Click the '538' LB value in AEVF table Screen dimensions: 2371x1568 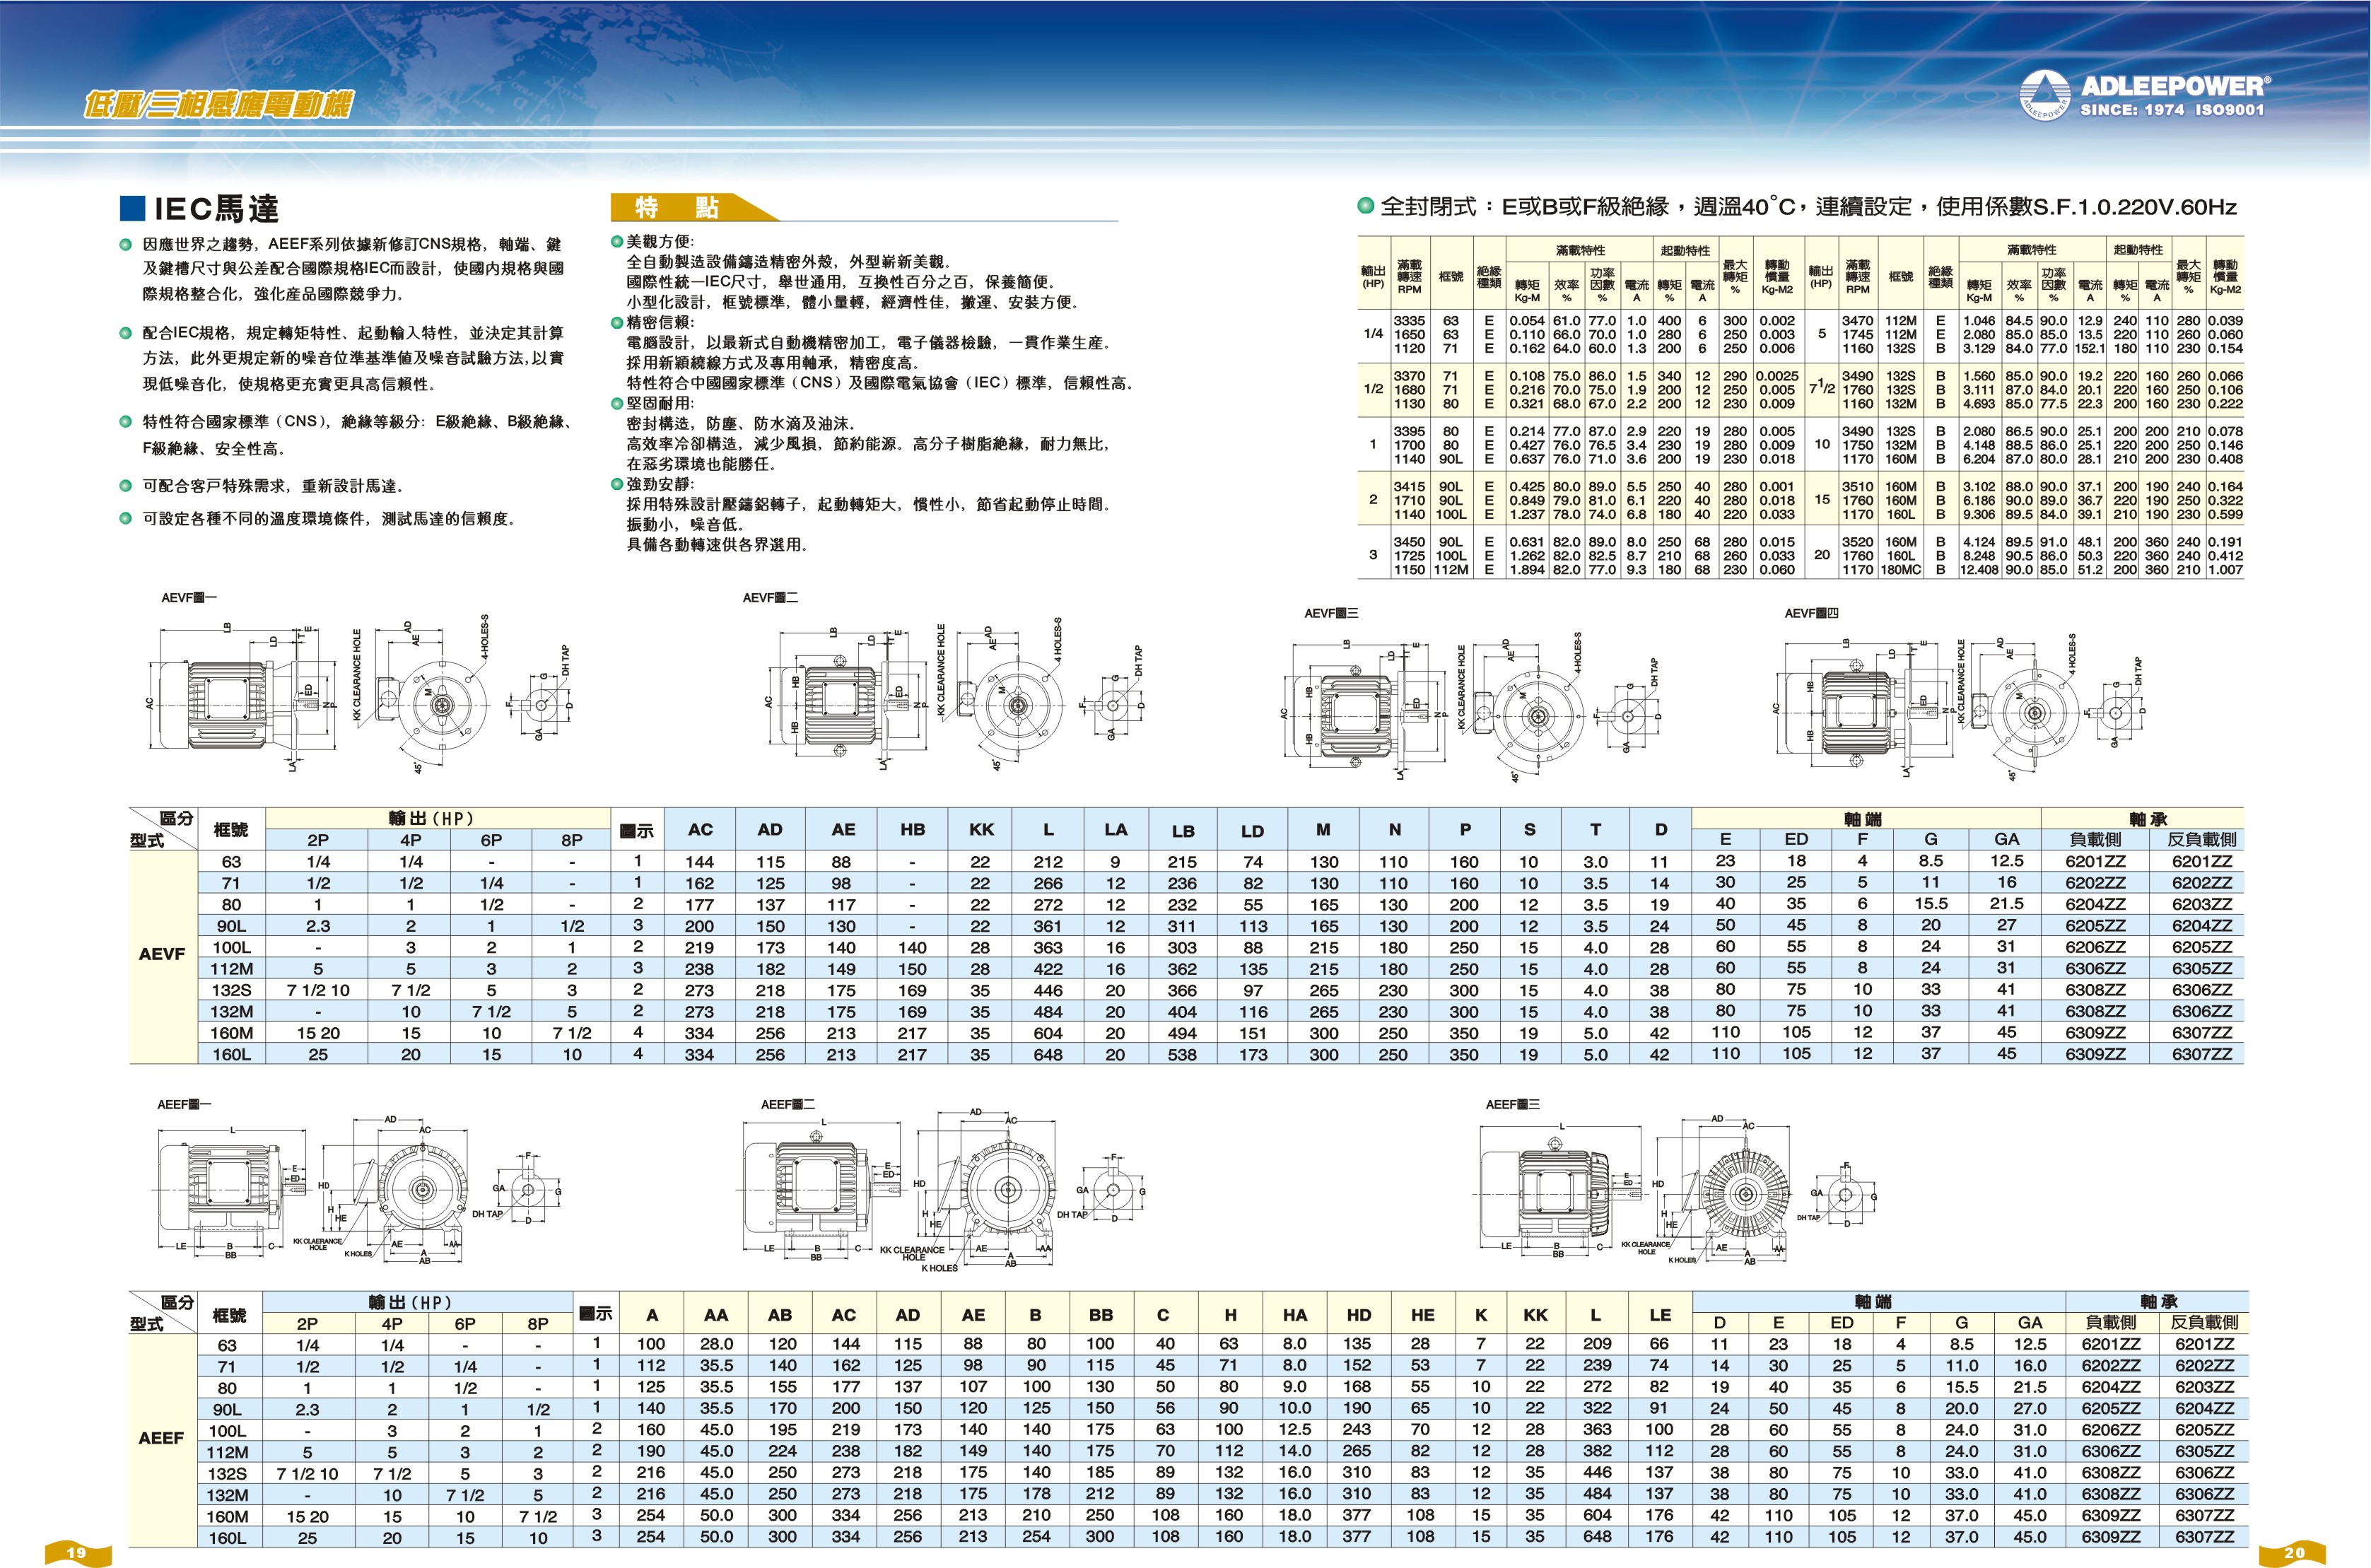(1182, 1054)
